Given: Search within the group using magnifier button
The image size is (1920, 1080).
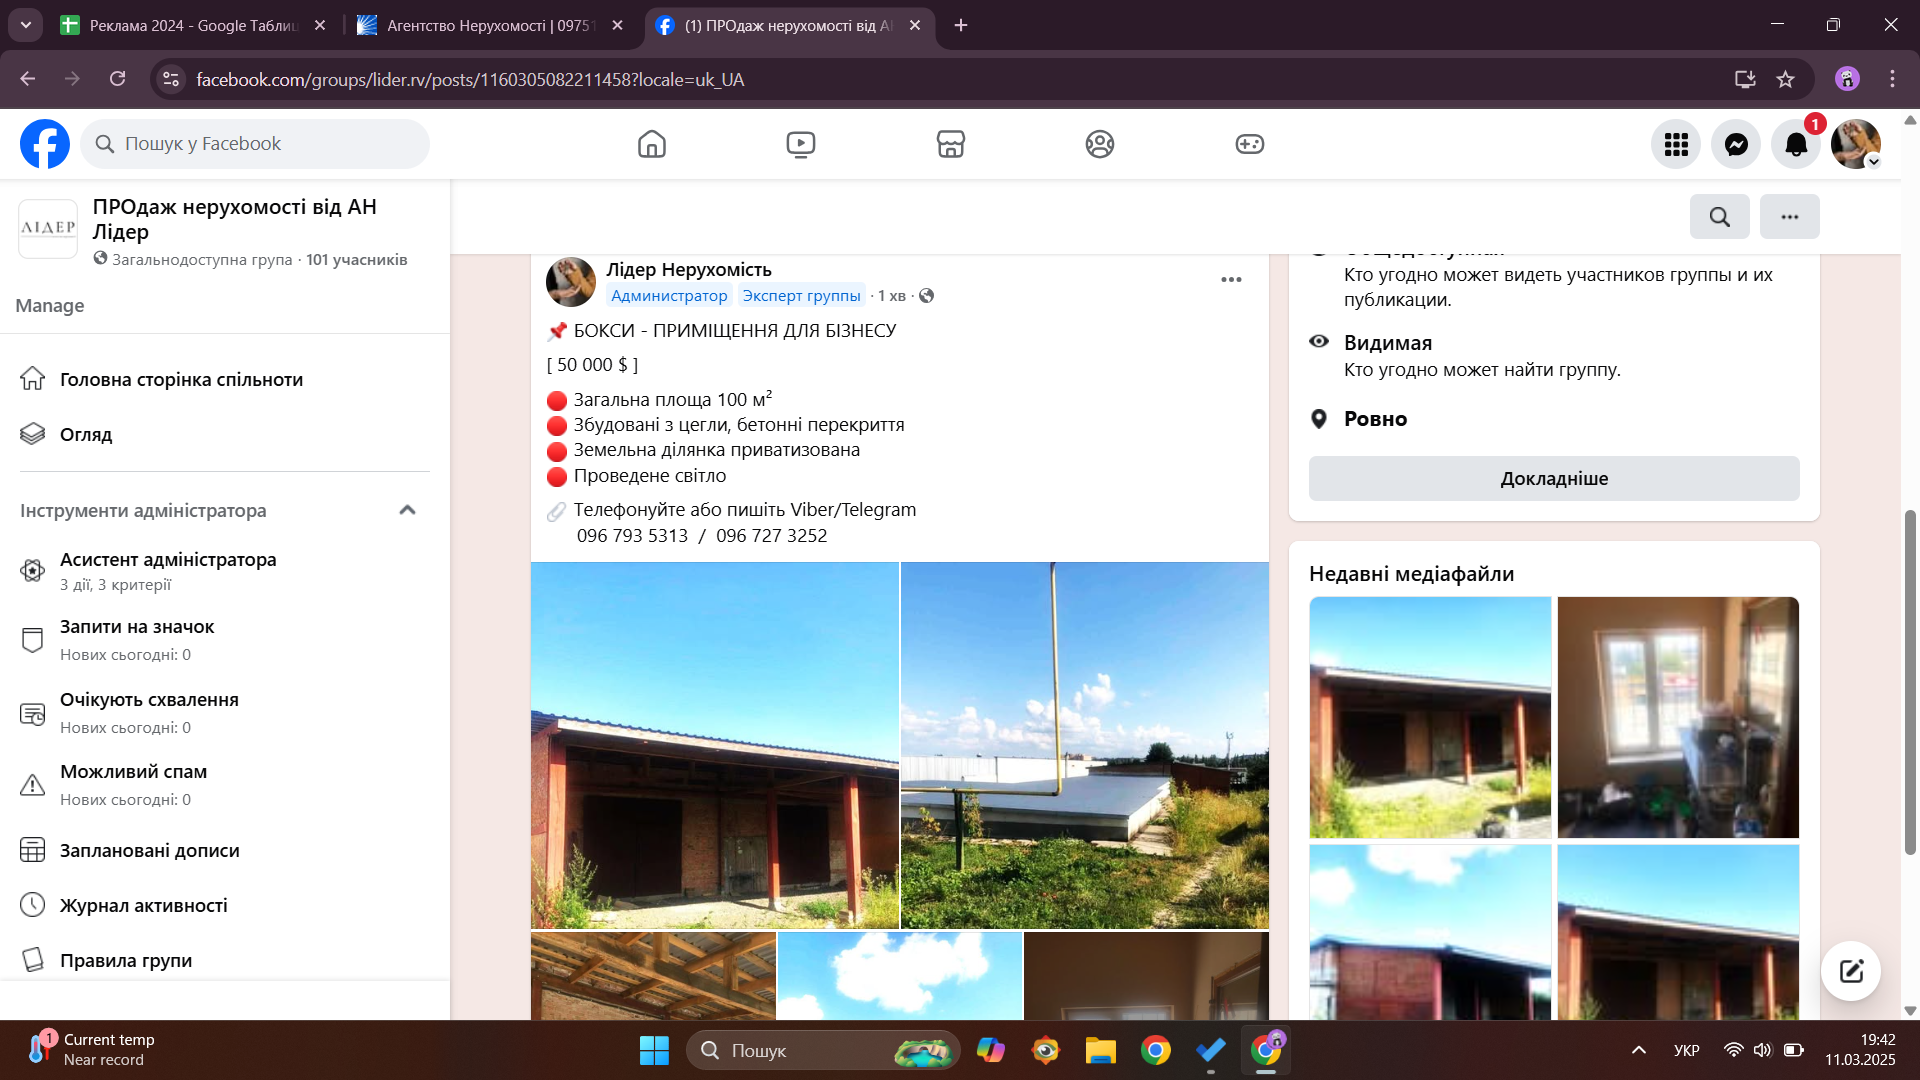Looking at the screenshot, I should click(x=1719, y=217).
